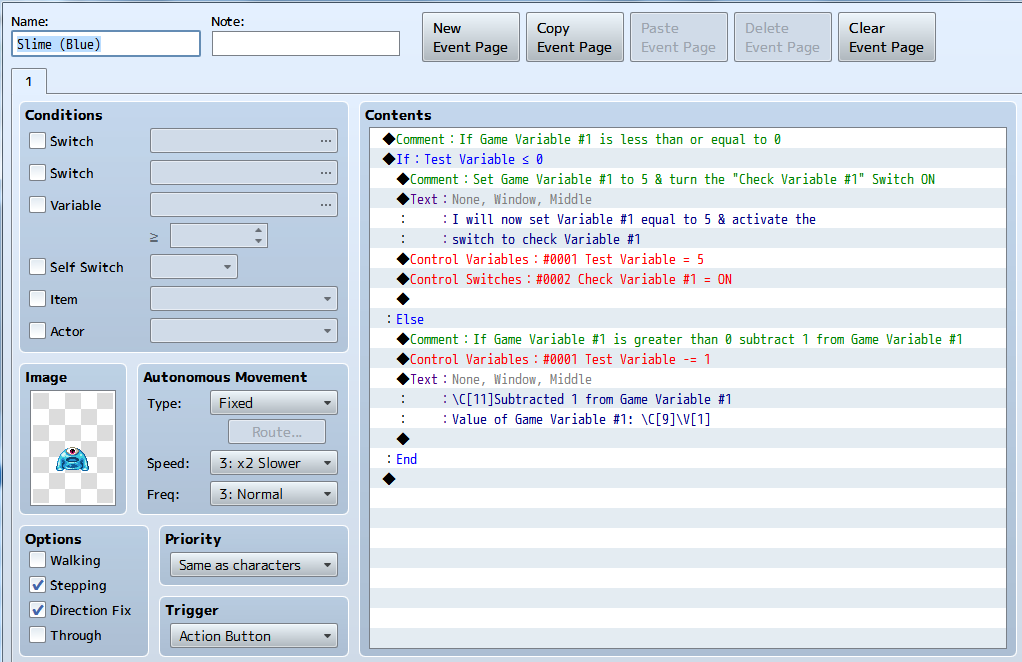Click the Copy Event Page button
This screenshot has width=1022, height=662.
click(574, 38)
